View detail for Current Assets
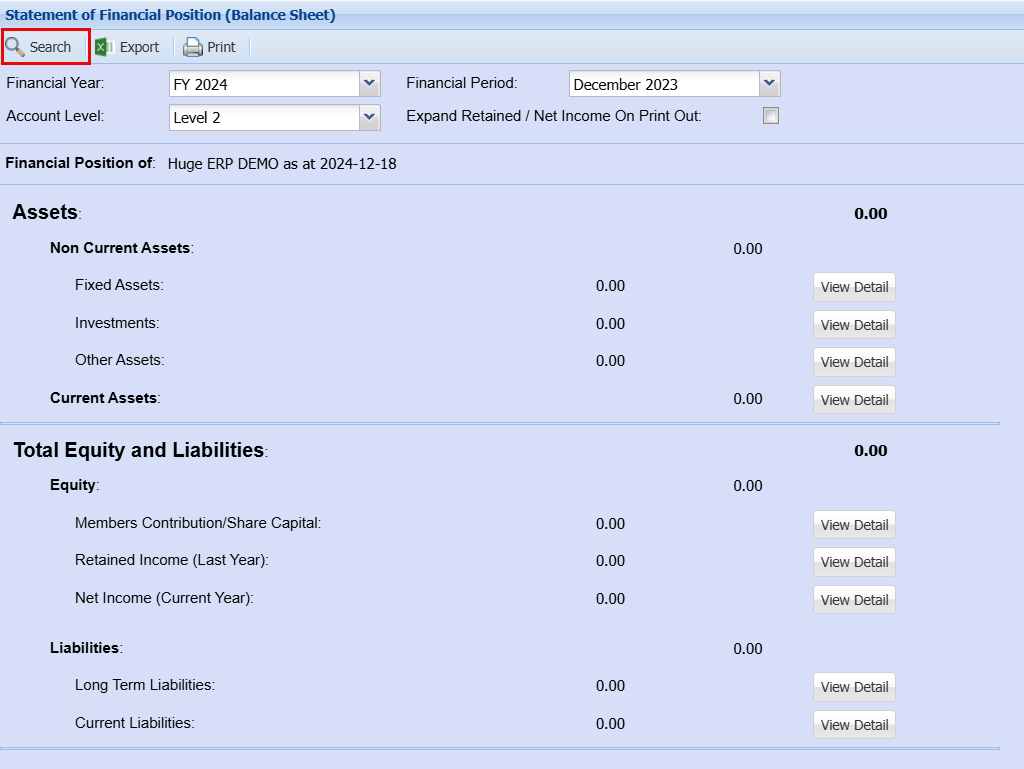 pyautogui.click(x=854, y=400)
